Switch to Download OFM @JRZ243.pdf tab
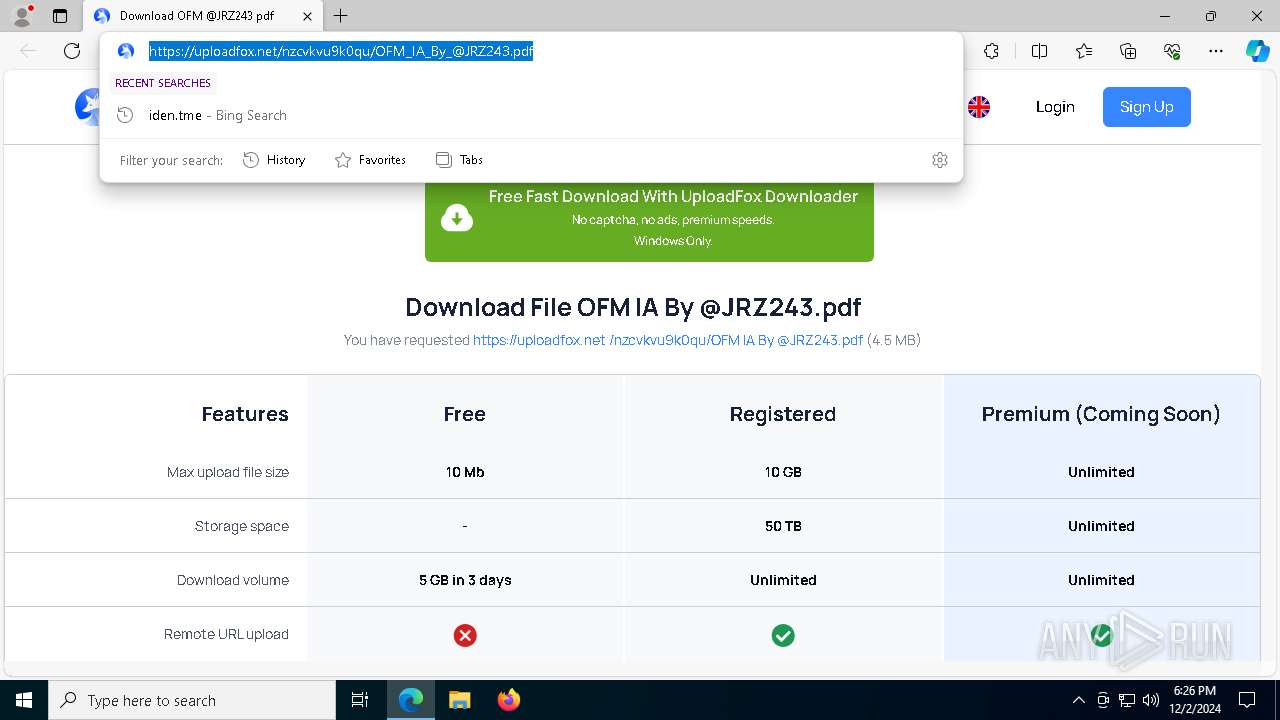Screen dimensions: 1280x720 tap(203, 16)
